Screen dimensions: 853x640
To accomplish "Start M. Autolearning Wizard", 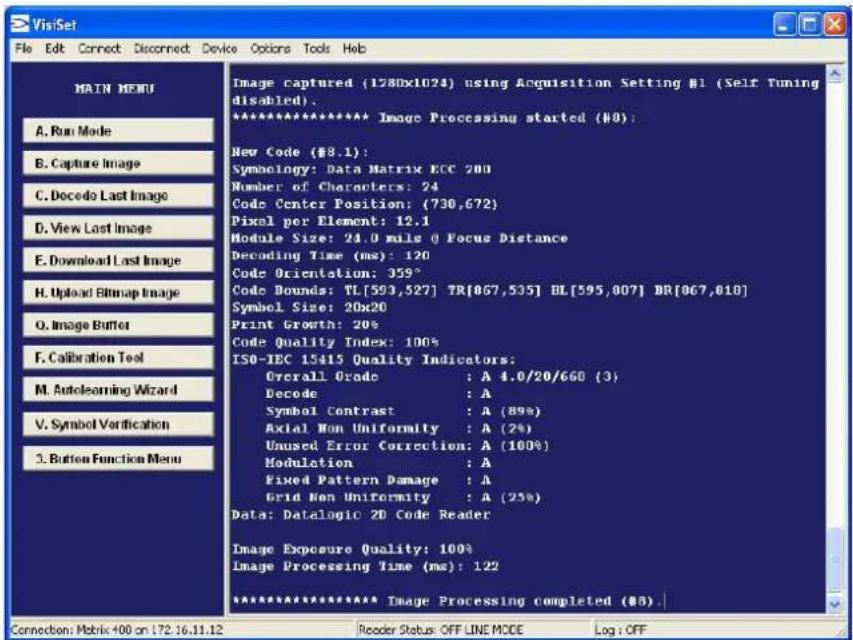I will [x=118, y=390].
